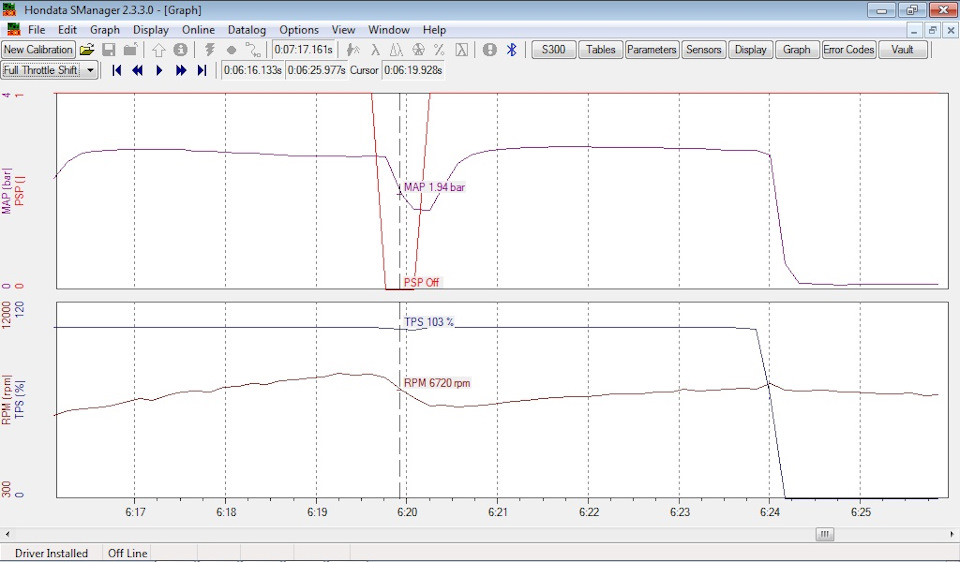Open the View menu
The image size is (960, 562).
coord(343,29)
